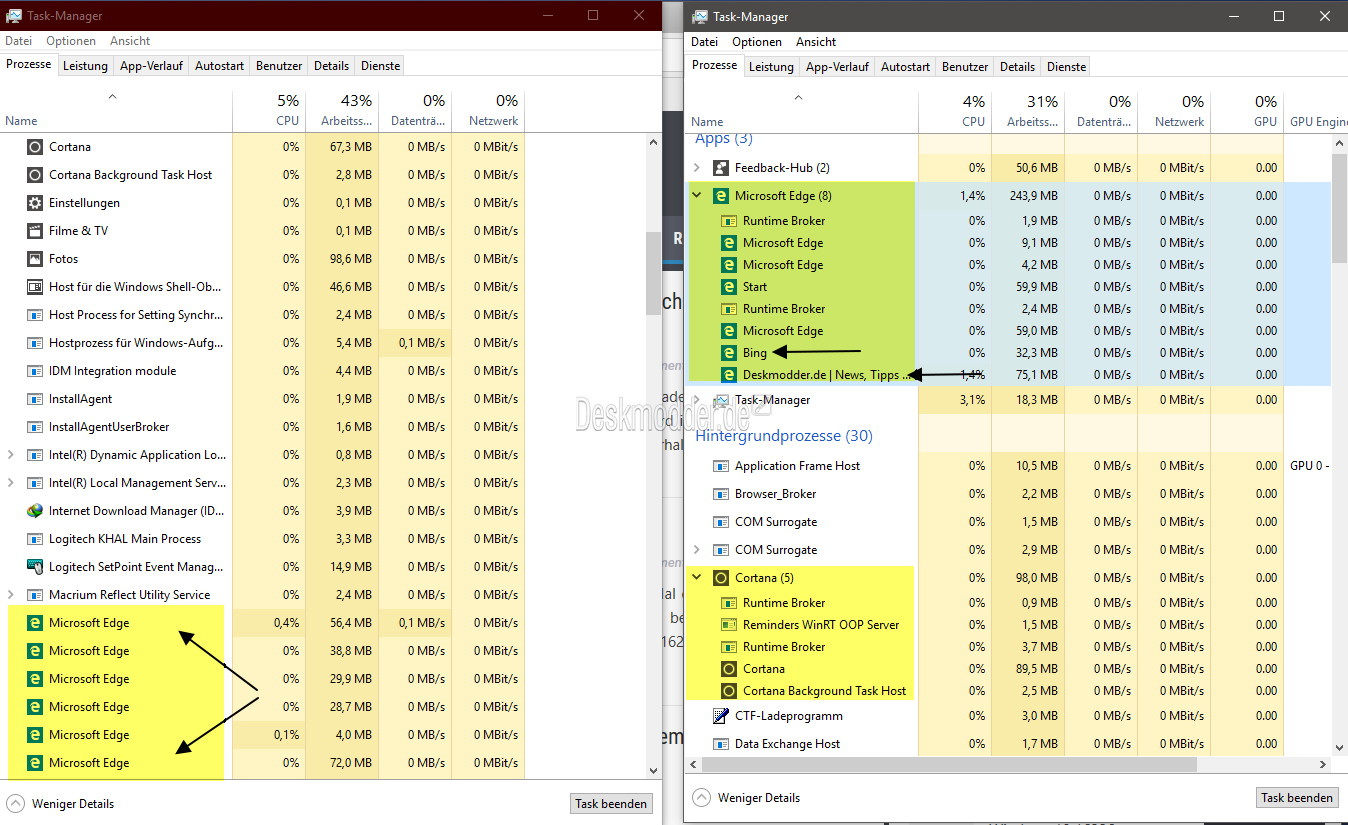Sort by Name column in right window

(802, 112)
